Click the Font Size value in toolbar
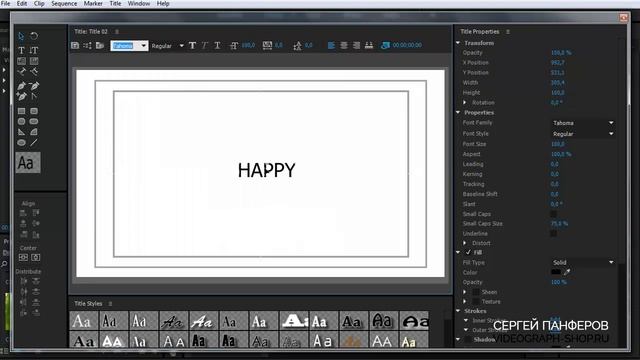Image resolution: width=640 pixels, height=360 pixels. 248,45
